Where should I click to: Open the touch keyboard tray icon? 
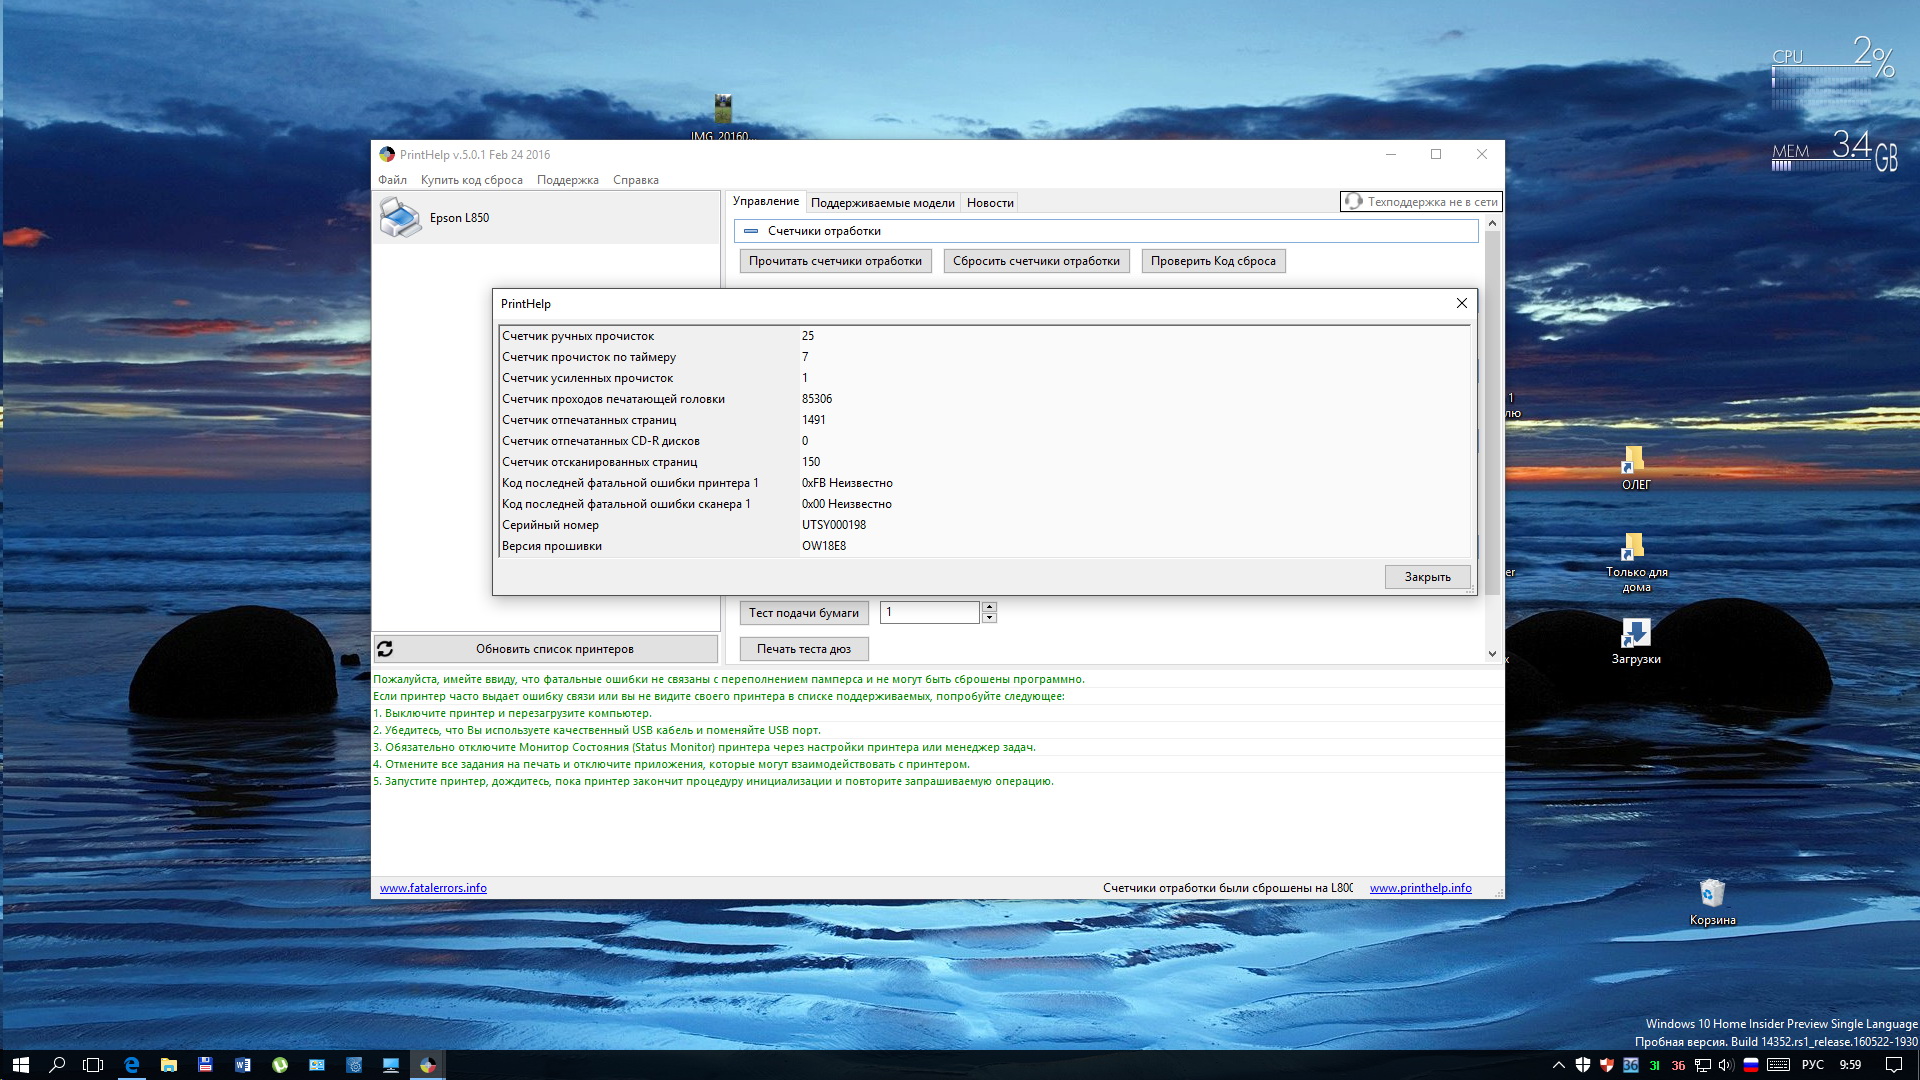click(x=1779, y=1065)
